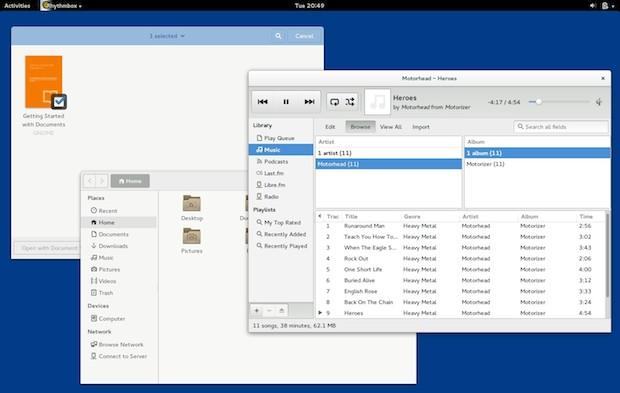620x393 pixels.
Task: Open the Import option in Rhythmbox
Action: (x=421, y=127)
